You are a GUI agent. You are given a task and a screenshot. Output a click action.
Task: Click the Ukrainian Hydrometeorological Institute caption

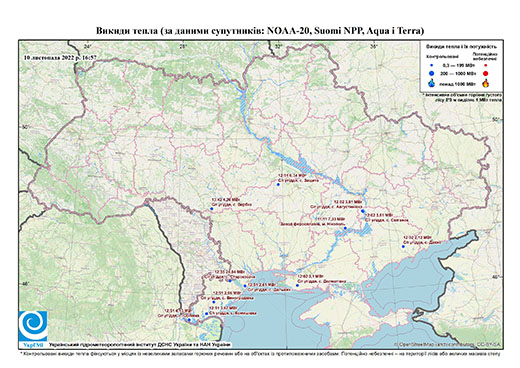pyautogui.click(x=139, y=345)
